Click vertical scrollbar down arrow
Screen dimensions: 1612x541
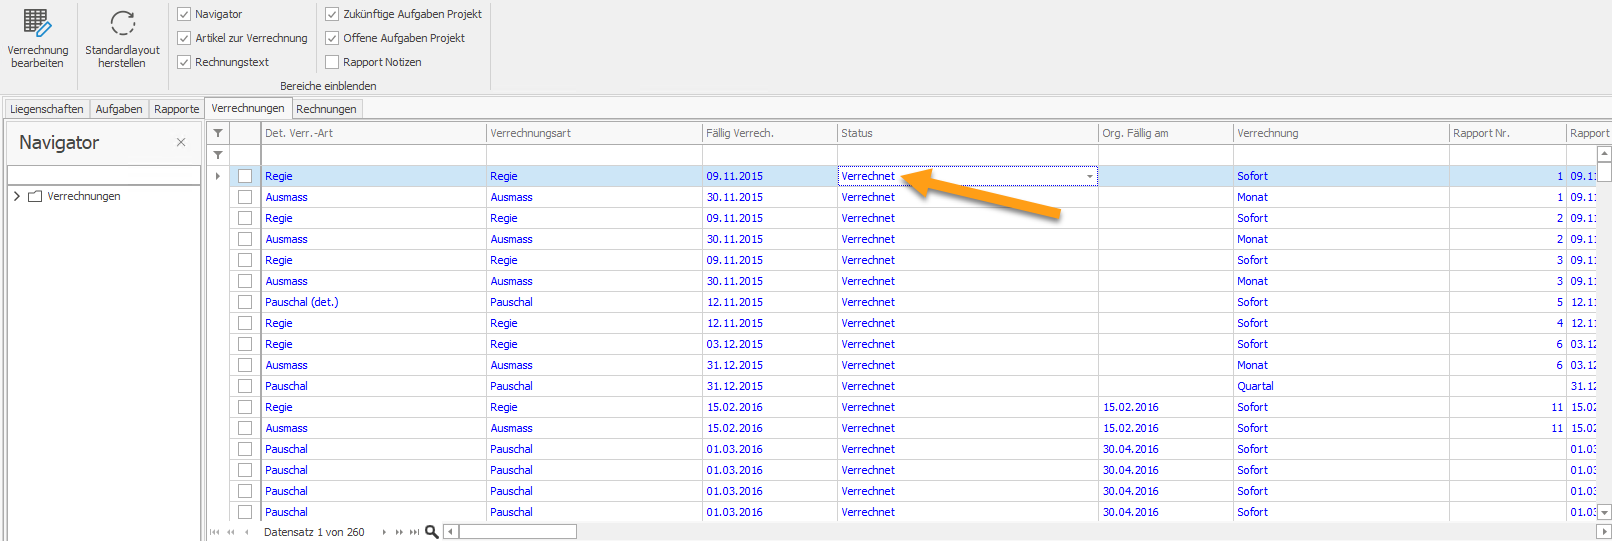tap(1604, 512)
